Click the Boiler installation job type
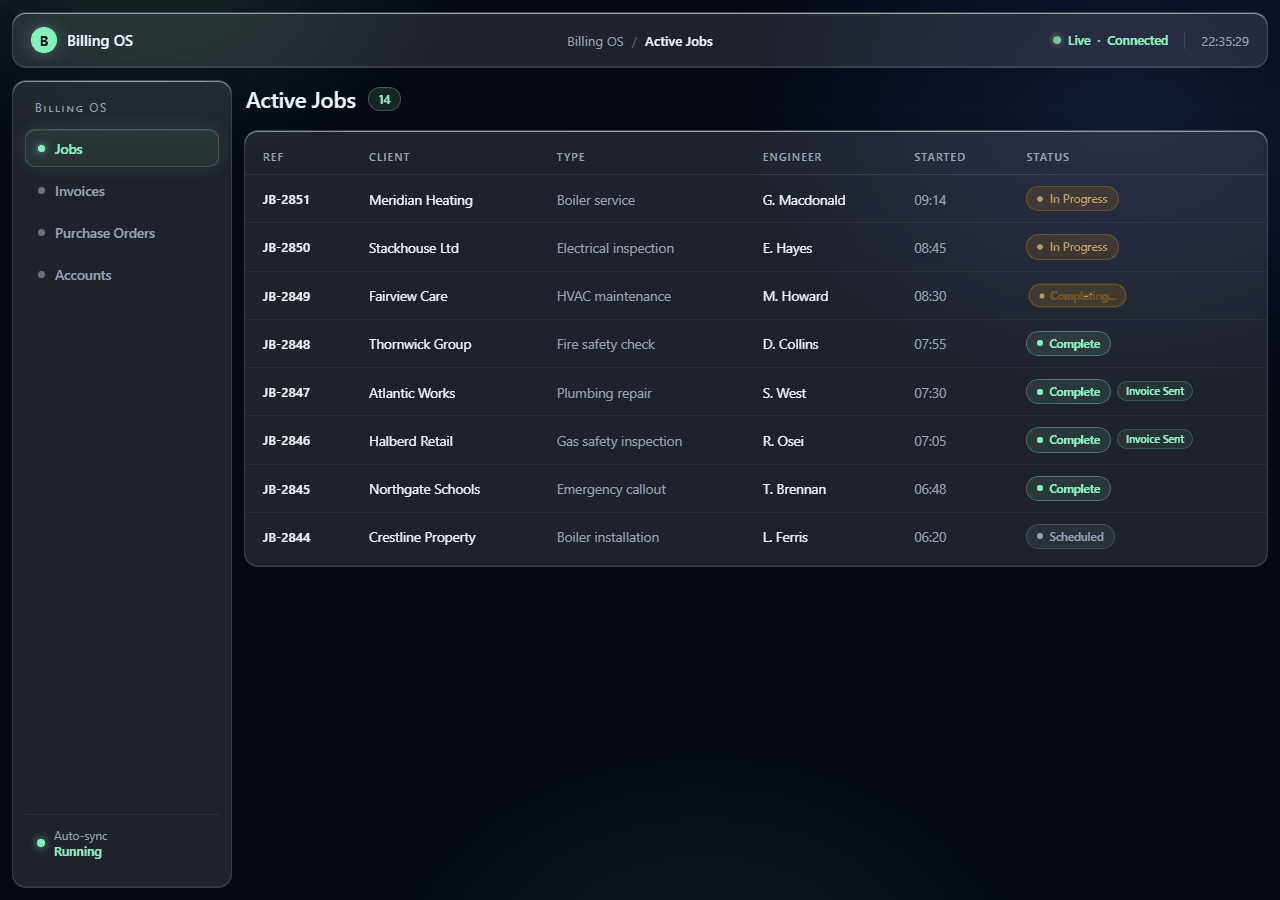 coord(608,537)
